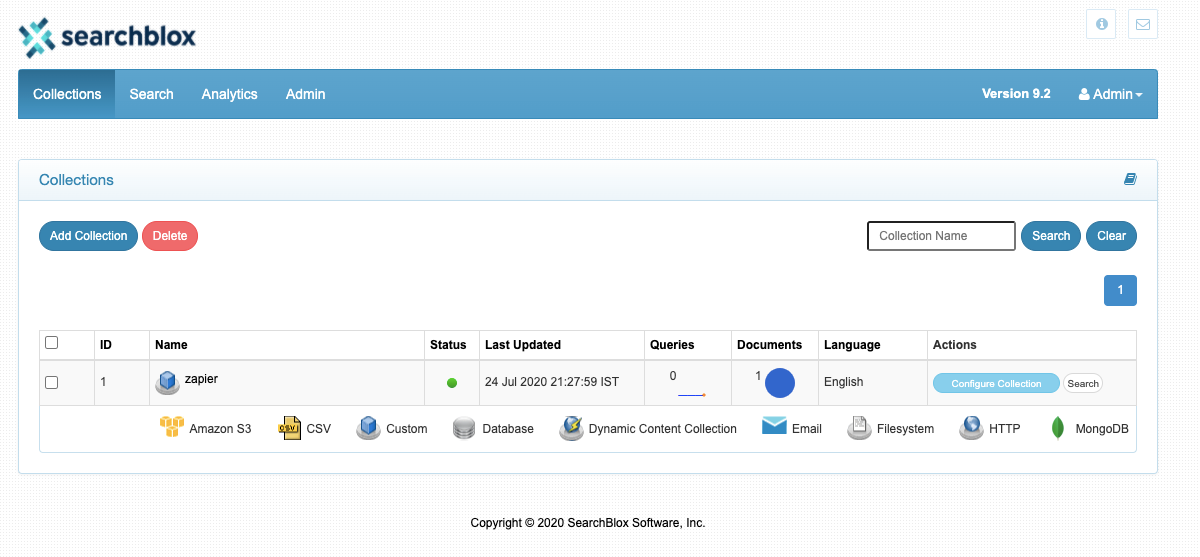Screen dimensions: 1200x557
Task: Click the red Delete button
Action: coord(170,236)
